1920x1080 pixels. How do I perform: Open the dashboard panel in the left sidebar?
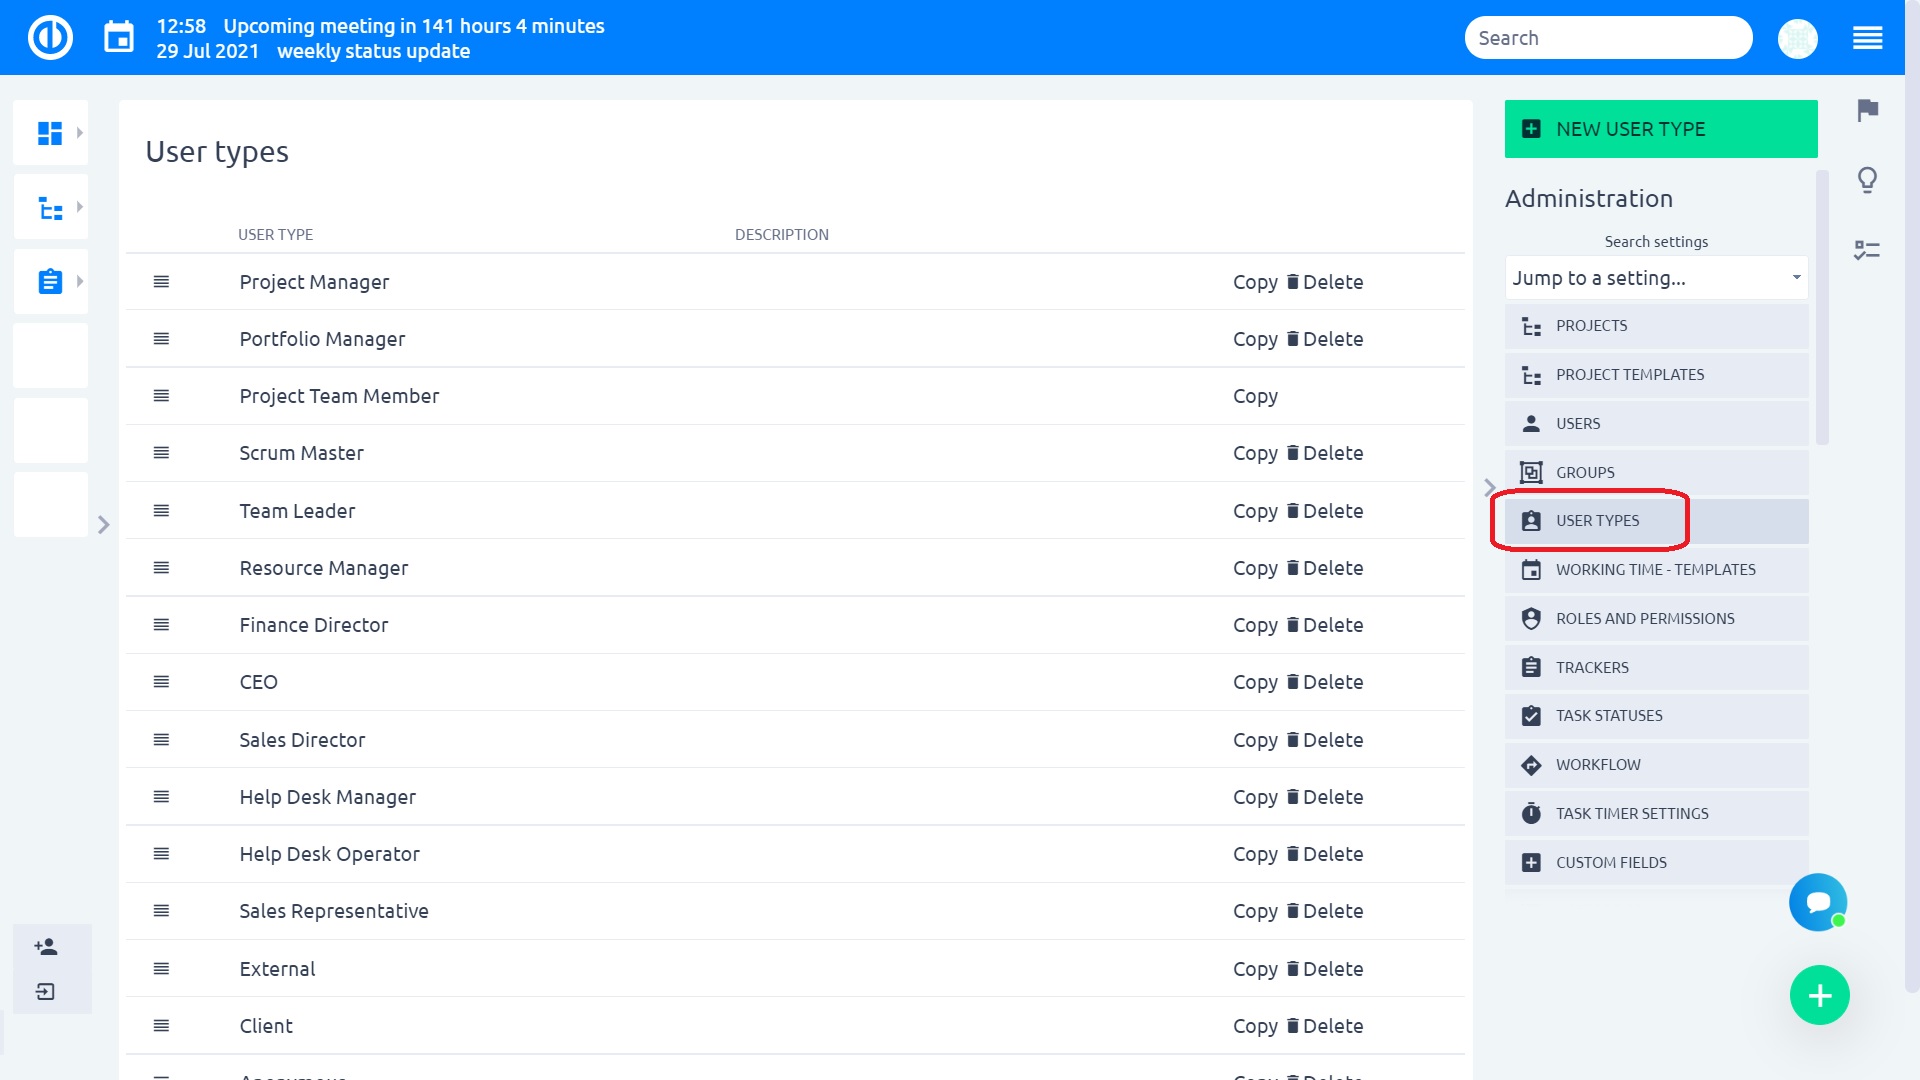(x=49, y=131)
